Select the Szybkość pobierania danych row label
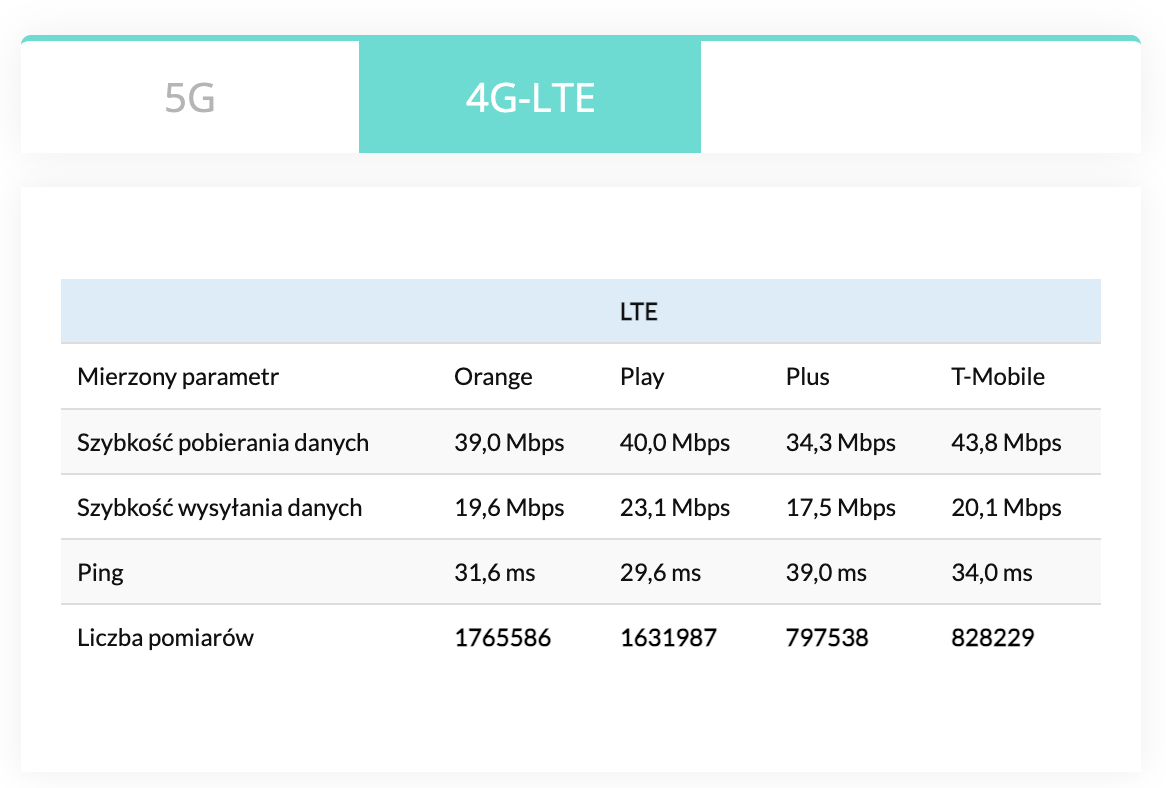Viewport: 1166px width, 788px height. (223, 442)
